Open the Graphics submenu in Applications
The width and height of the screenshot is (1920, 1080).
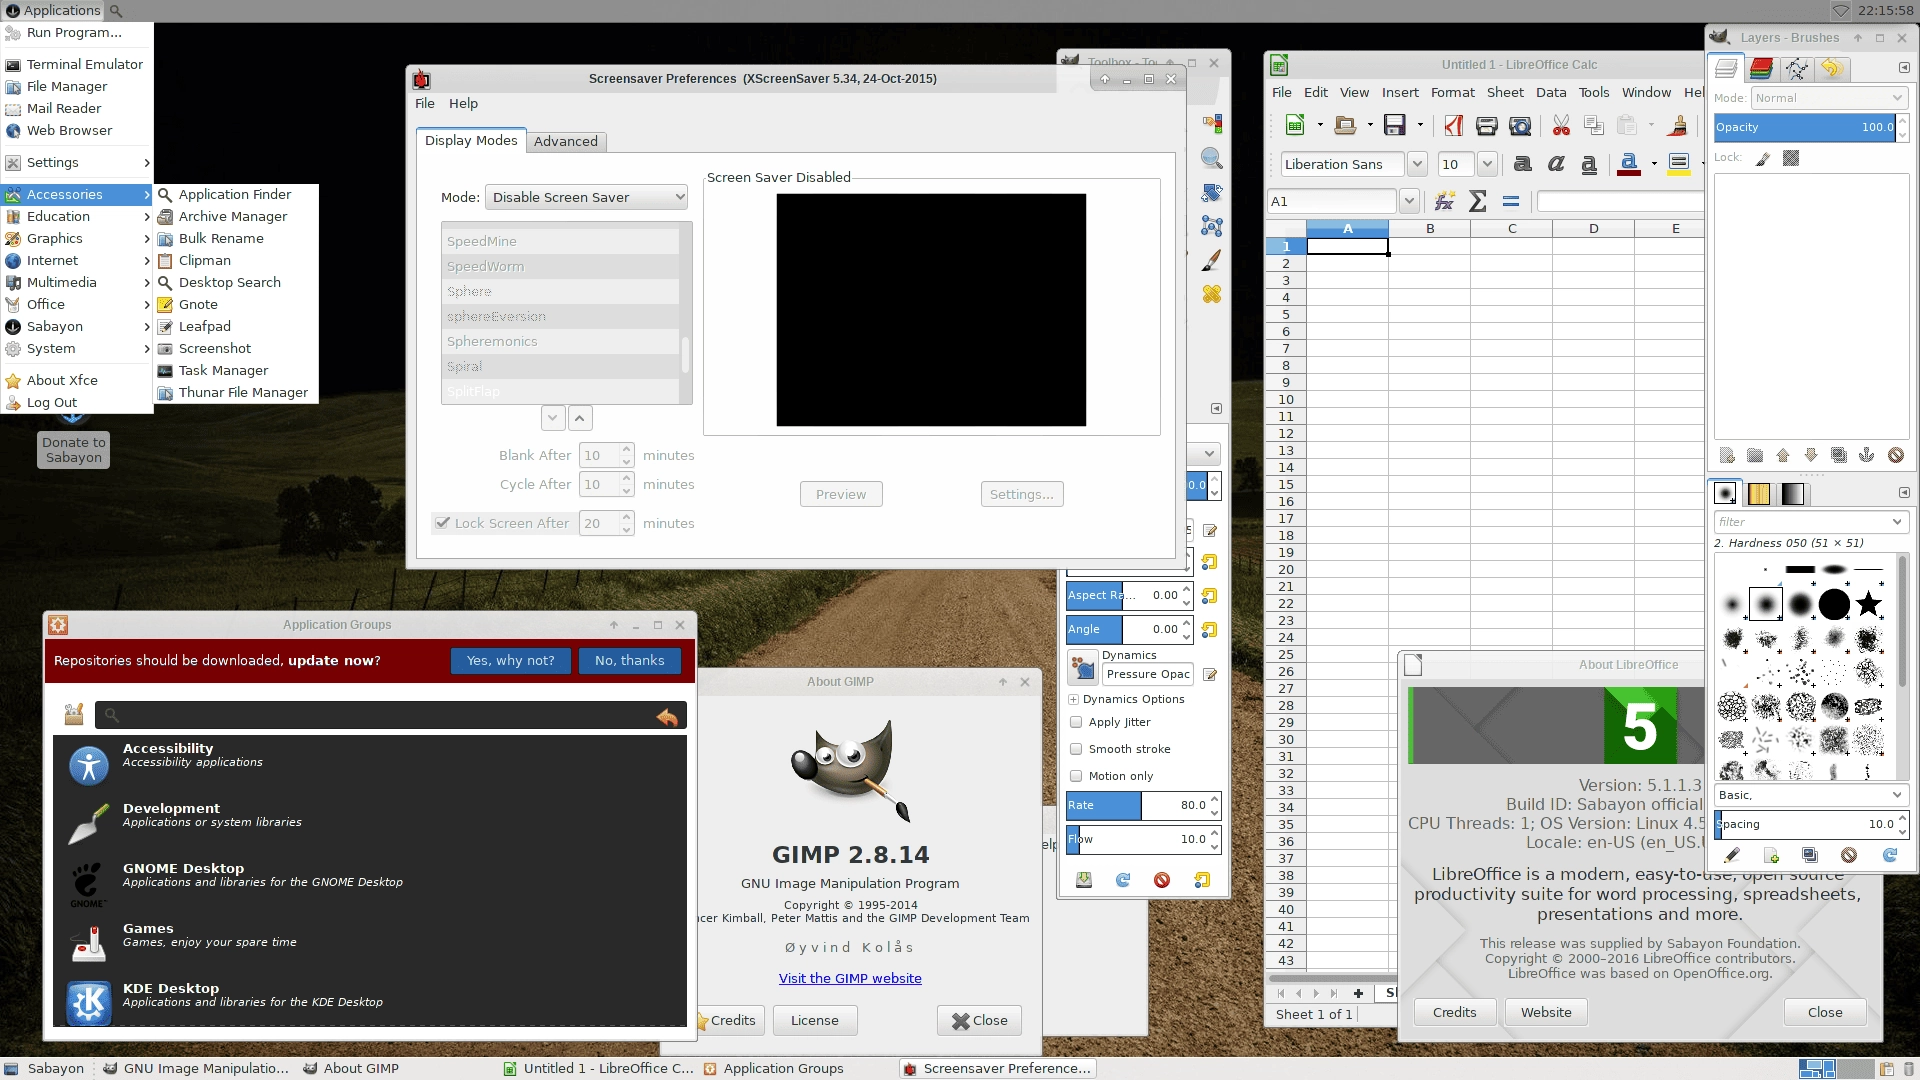click(77, 238)
